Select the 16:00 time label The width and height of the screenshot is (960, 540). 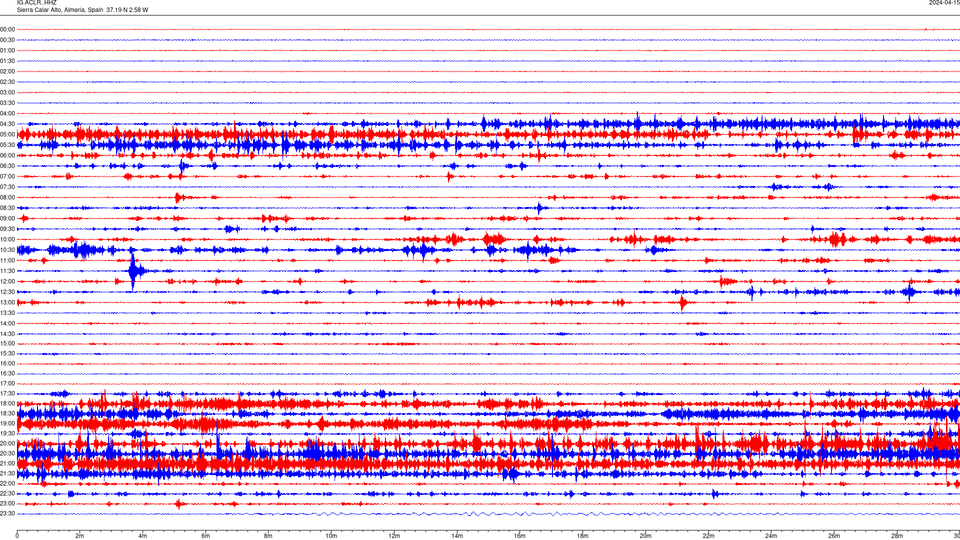click(7, 363)
